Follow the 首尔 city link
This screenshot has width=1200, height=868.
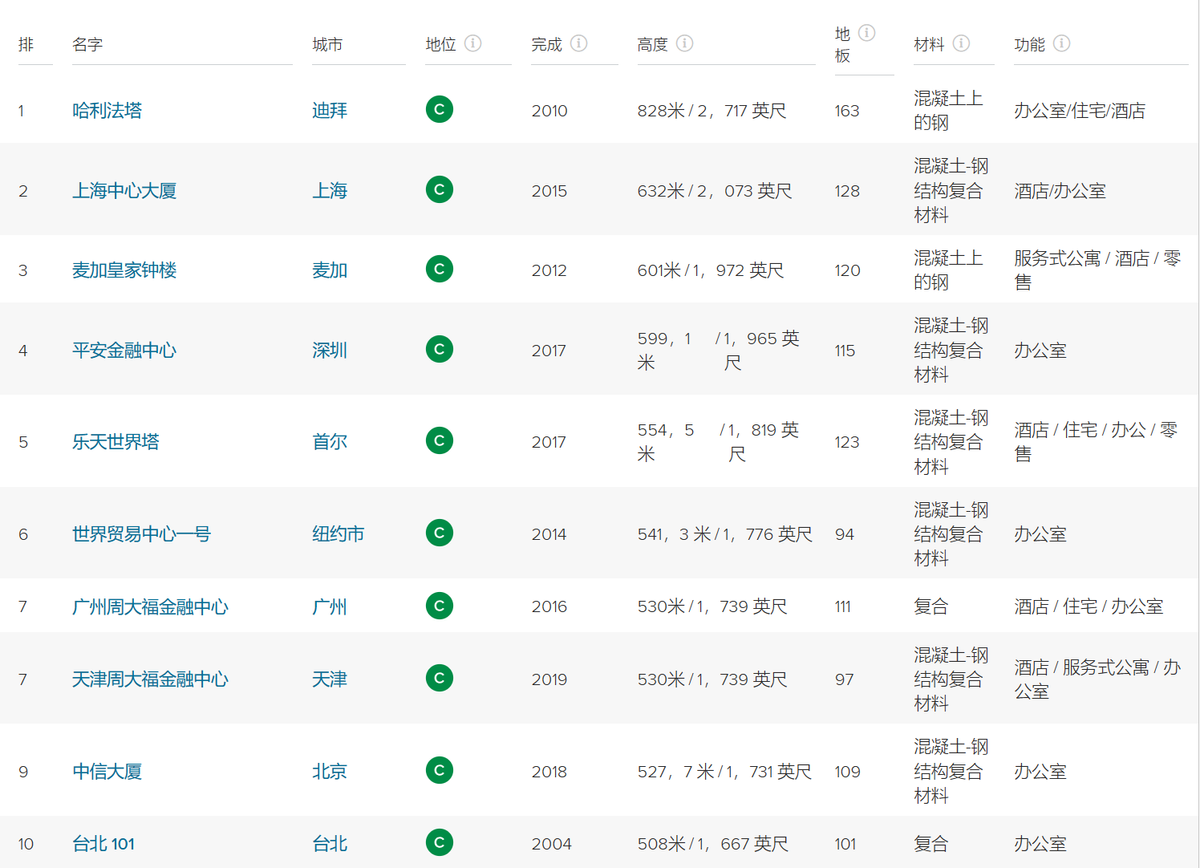point(330,442)
